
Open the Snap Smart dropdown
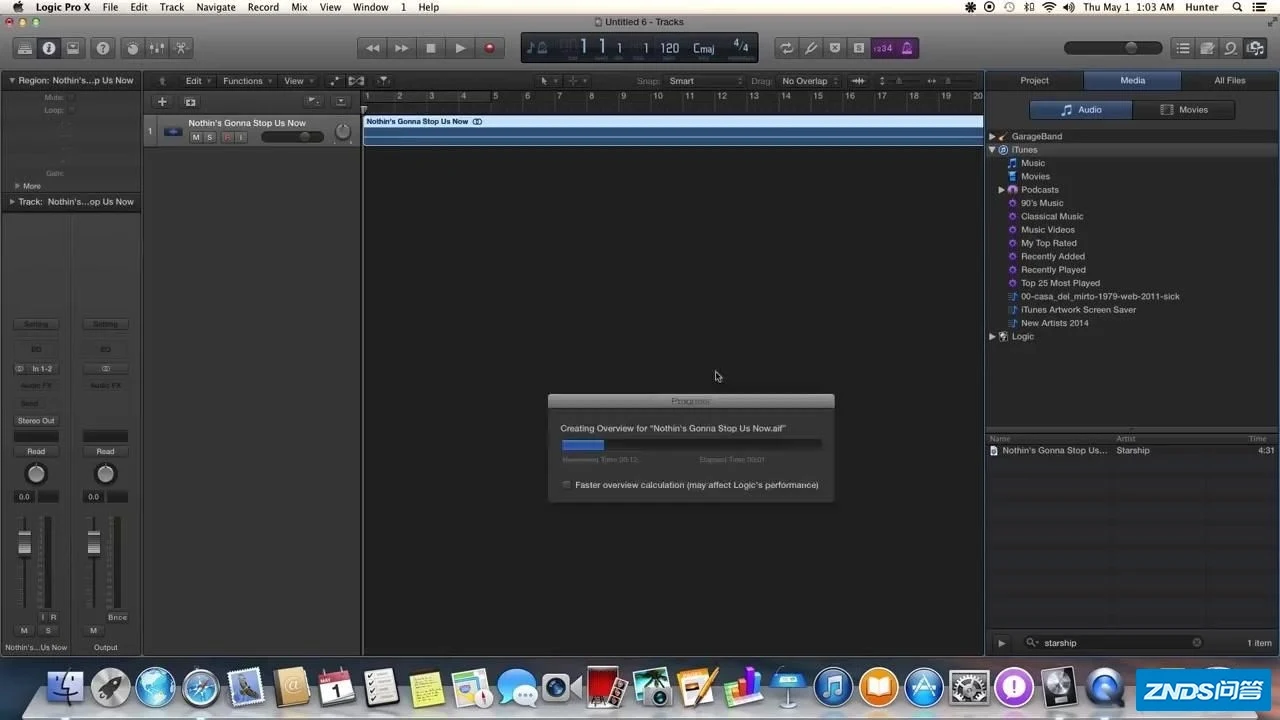pyautogui.click(x=705, y=81)
